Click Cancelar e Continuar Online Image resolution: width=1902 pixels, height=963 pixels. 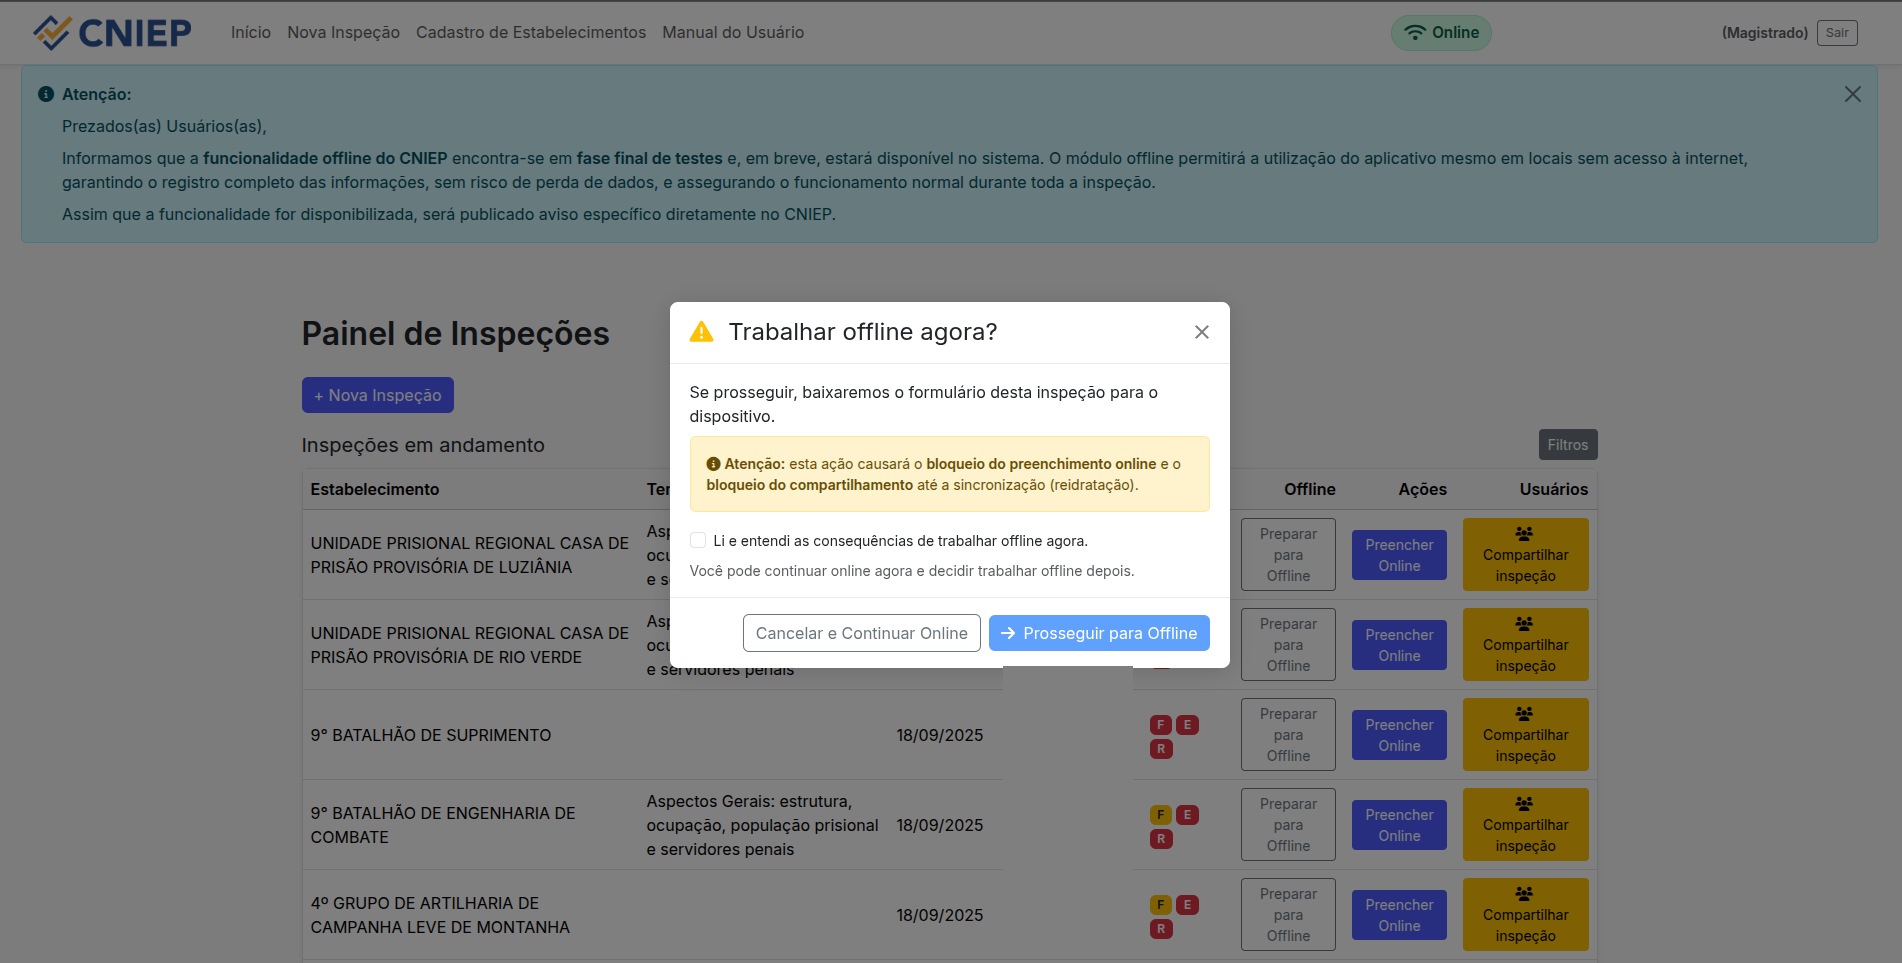[x=861, y=633]
